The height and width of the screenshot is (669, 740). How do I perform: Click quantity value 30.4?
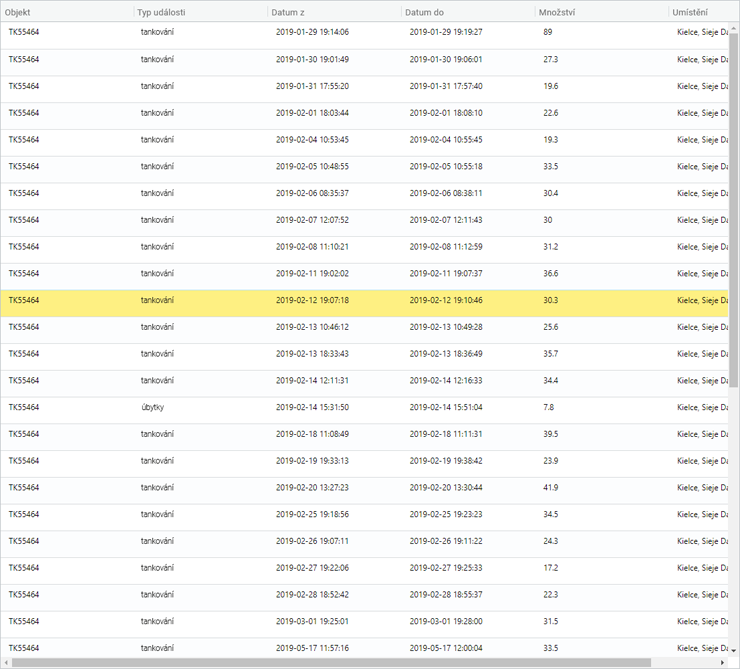550,193
